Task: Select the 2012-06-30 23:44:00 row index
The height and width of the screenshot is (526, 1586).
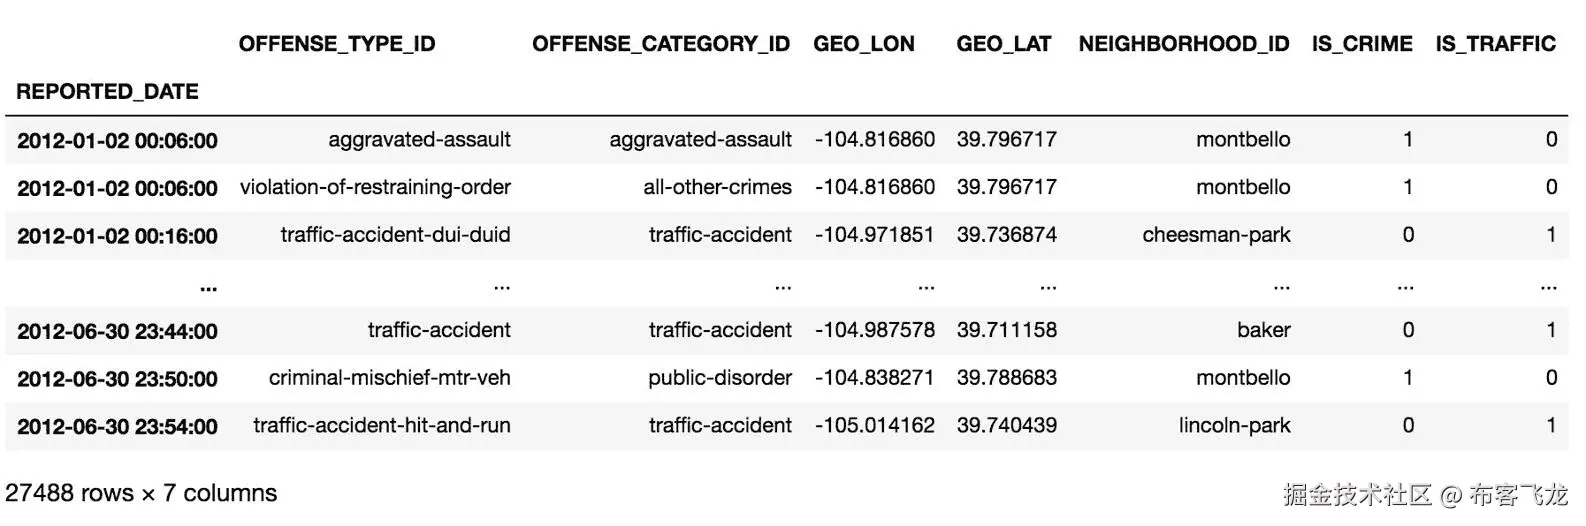Action: pos(117,331)
